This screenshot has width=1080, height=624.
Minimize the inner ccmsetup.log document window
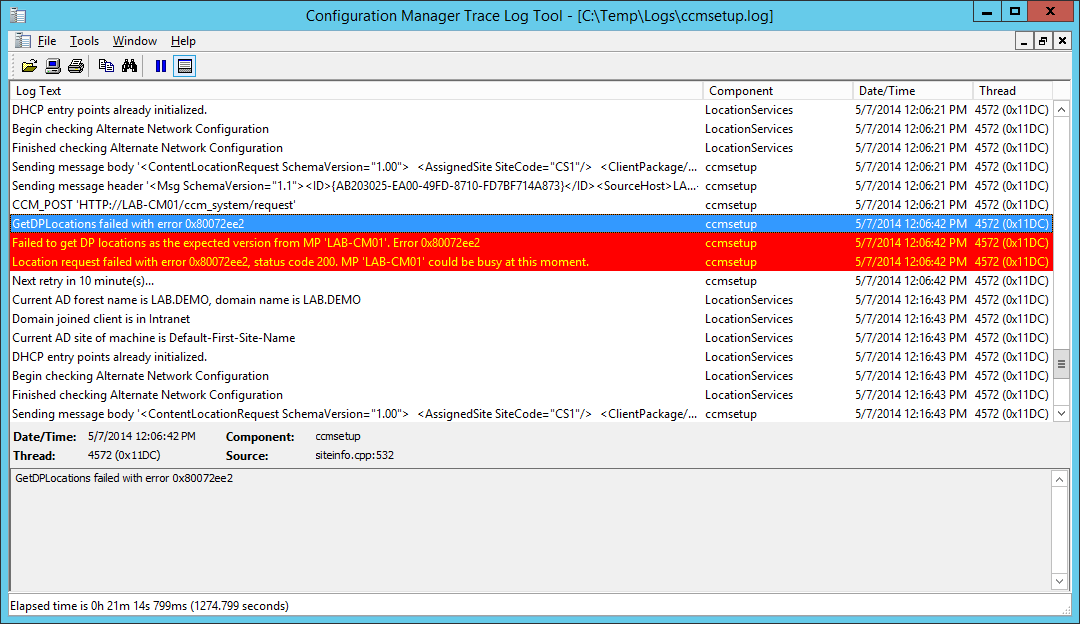tap(1024, 41)
